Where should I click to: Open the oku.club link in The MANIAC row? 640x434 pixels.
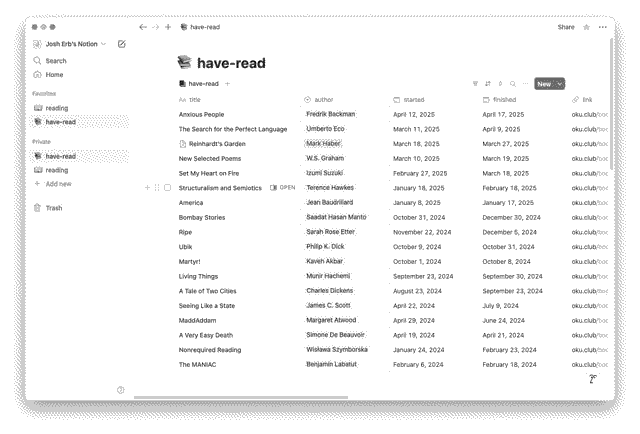pos(589,365)
